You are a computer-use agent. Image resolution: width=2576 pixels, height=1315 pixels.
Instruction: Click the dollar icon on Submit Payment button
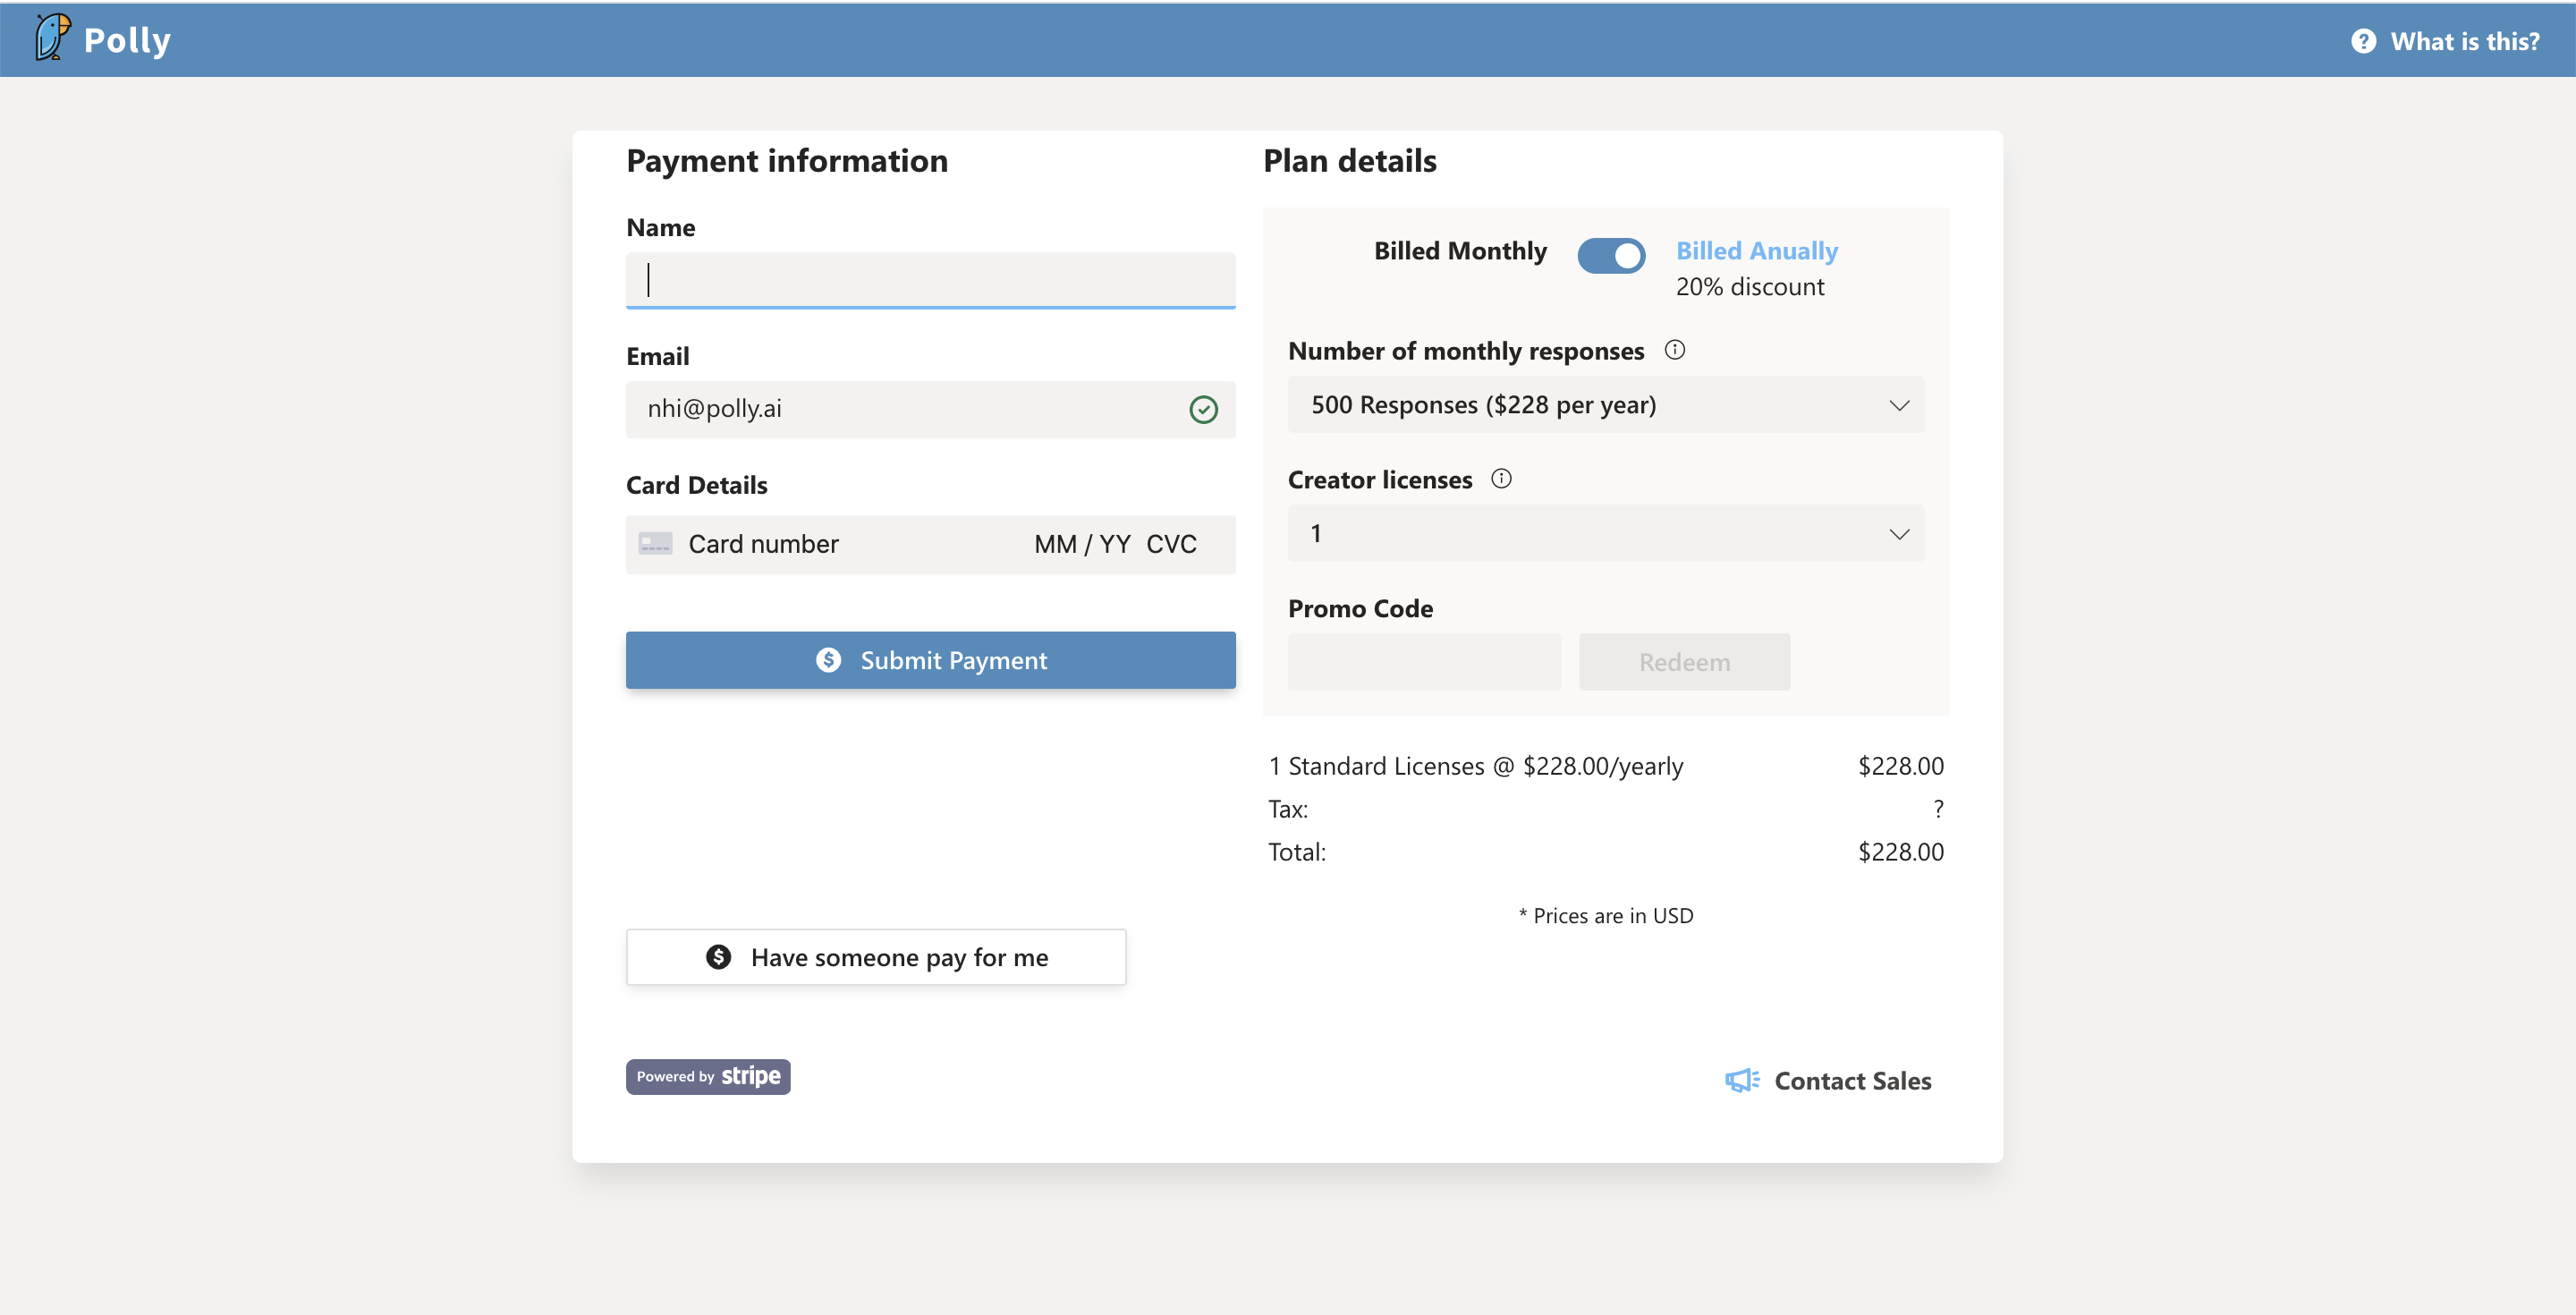(830, 660)
